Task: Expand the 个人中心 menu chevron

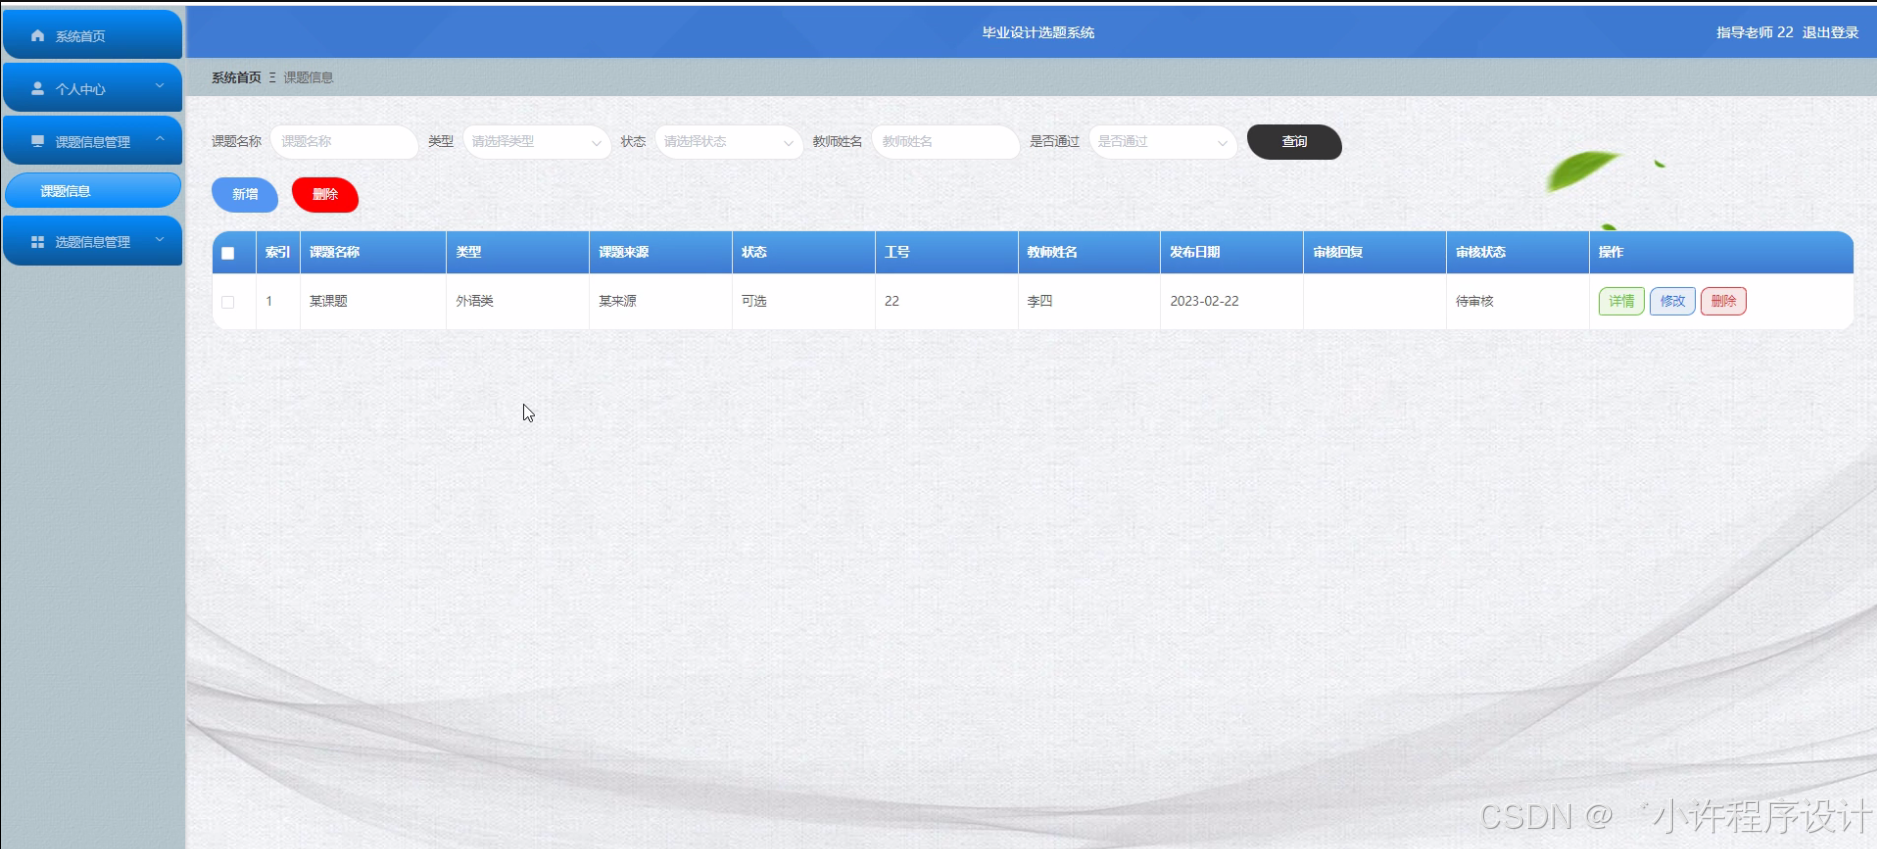Action: click(160, 87)
